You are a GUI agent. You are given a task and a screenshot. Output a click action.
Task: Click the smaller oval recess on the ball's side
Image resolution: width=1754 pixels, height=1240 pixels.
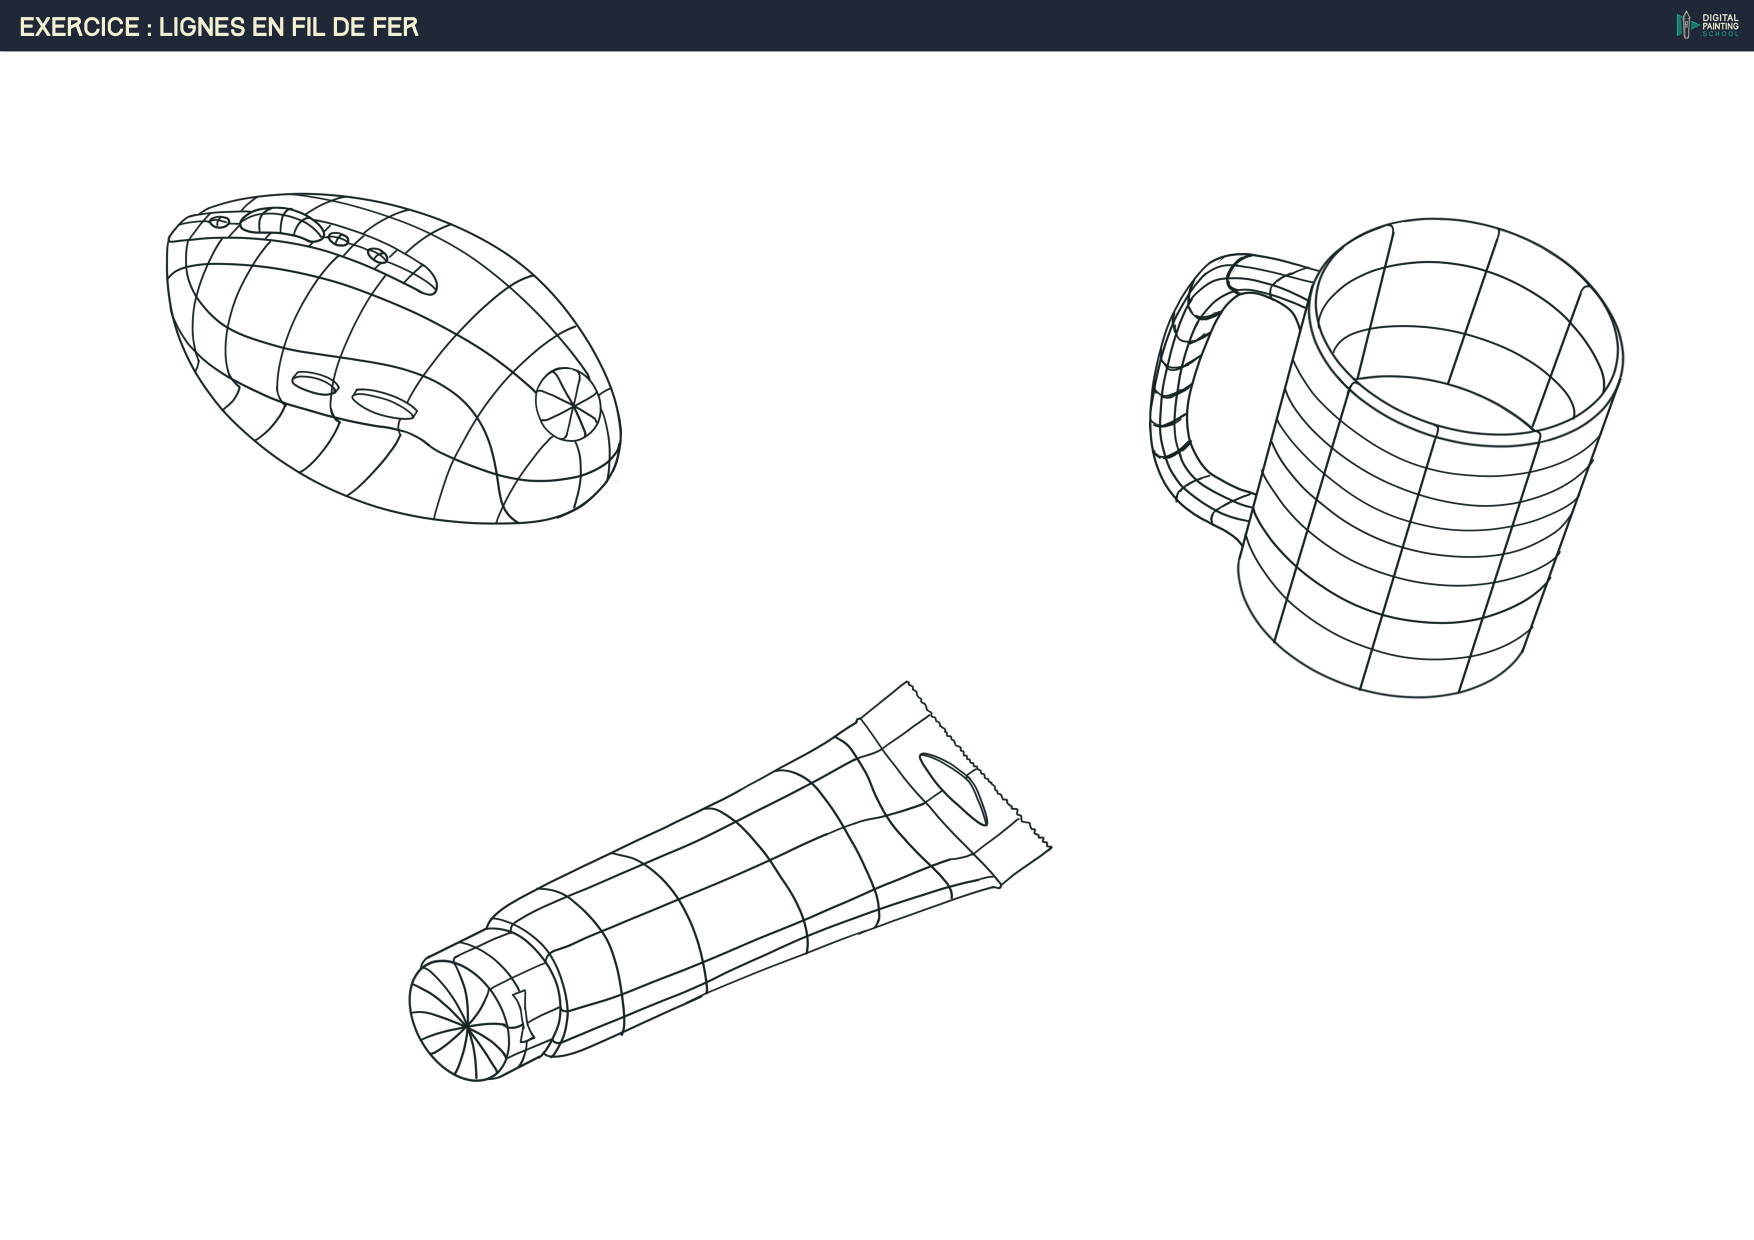(x=315, y=383)
